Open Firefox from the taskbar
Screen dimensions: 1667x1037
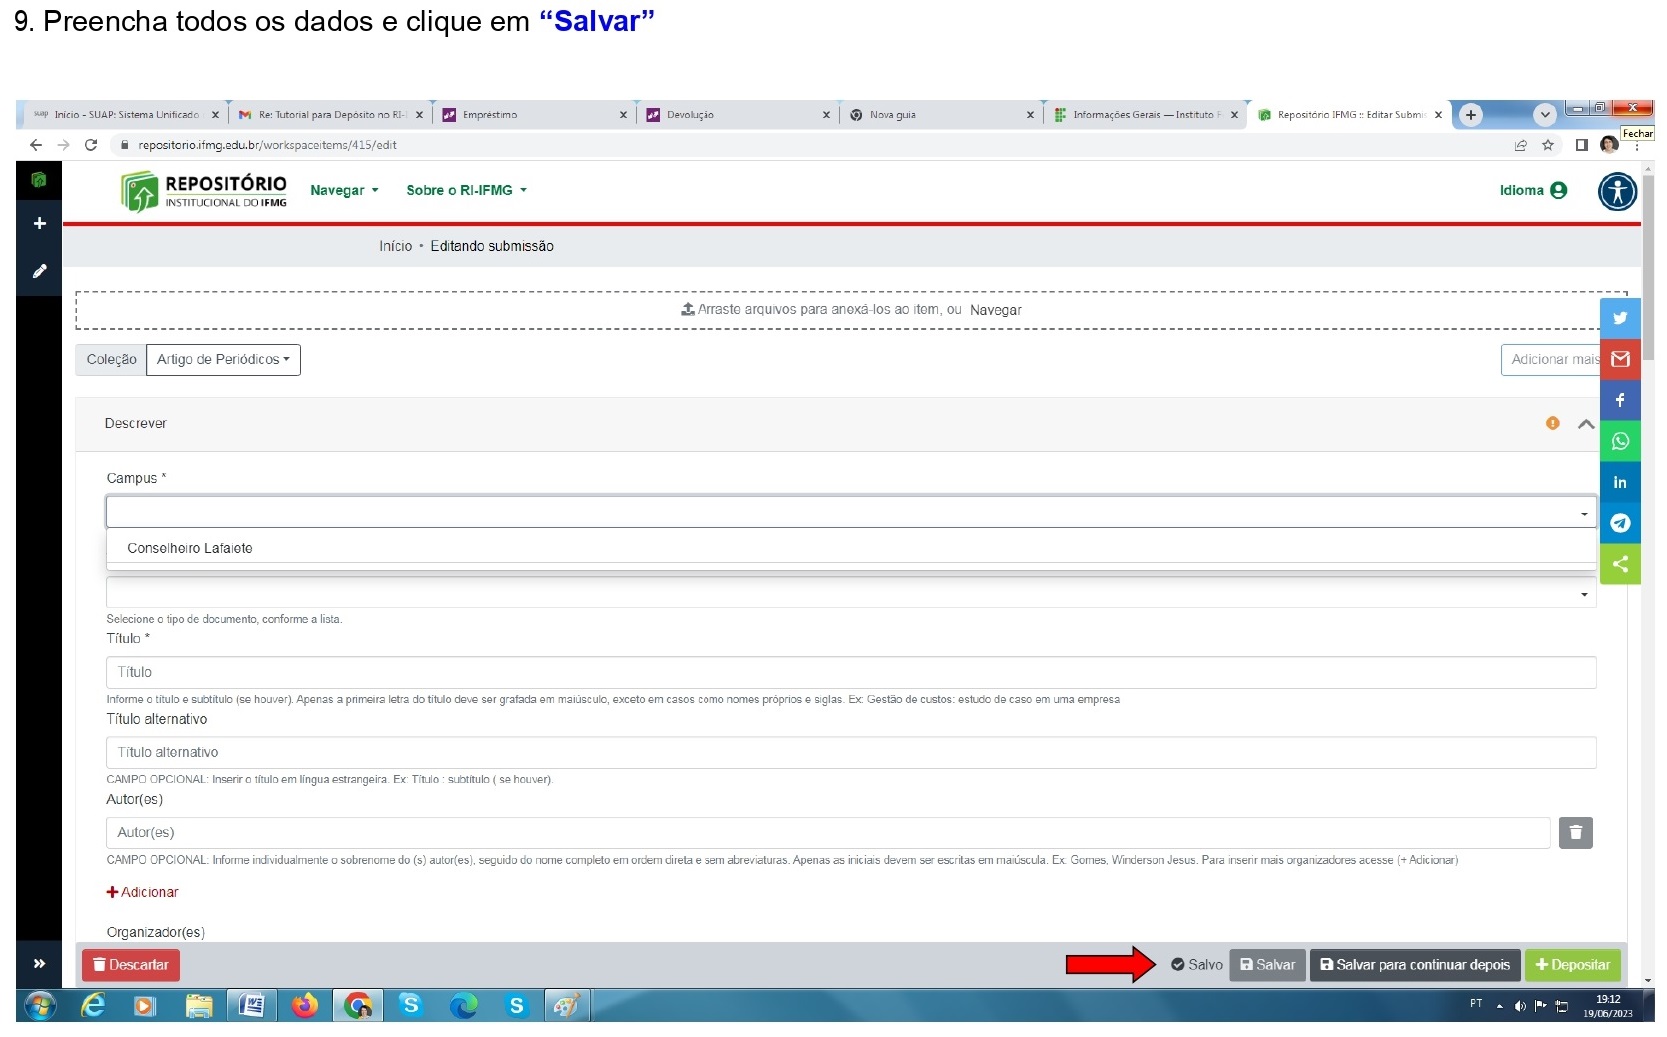click(x=304, y=1005)
